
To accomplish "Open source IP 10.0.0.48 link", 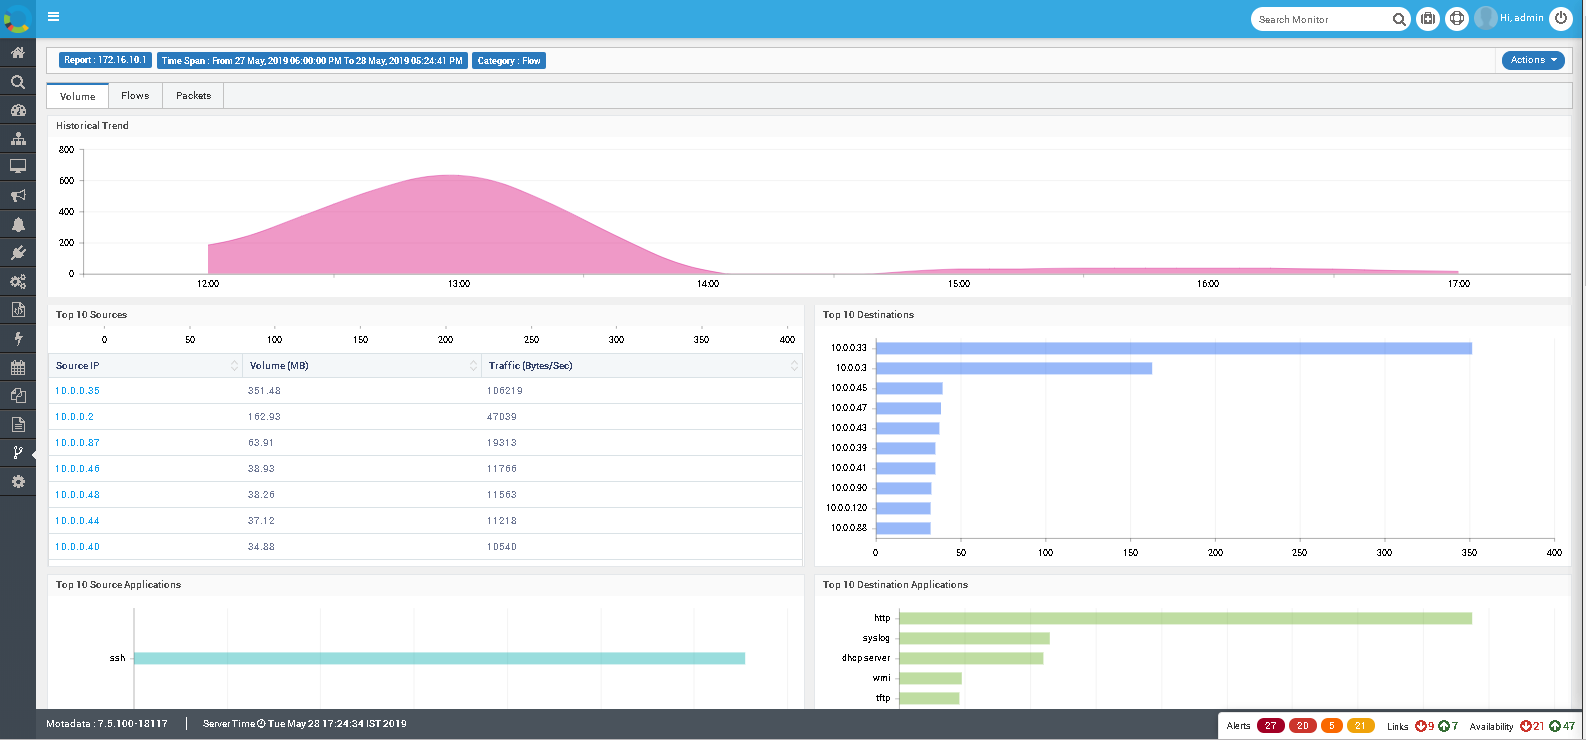I will tap(77, 495).
